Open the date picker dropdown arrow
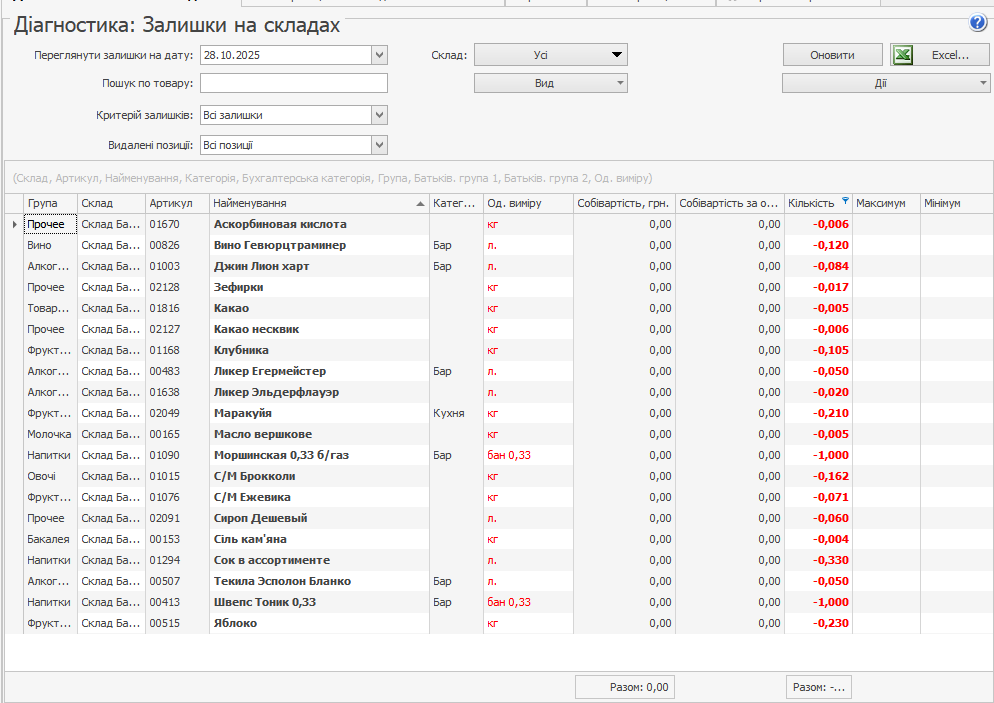The height and width of the screenshot is (703, 994). (379, 55)
